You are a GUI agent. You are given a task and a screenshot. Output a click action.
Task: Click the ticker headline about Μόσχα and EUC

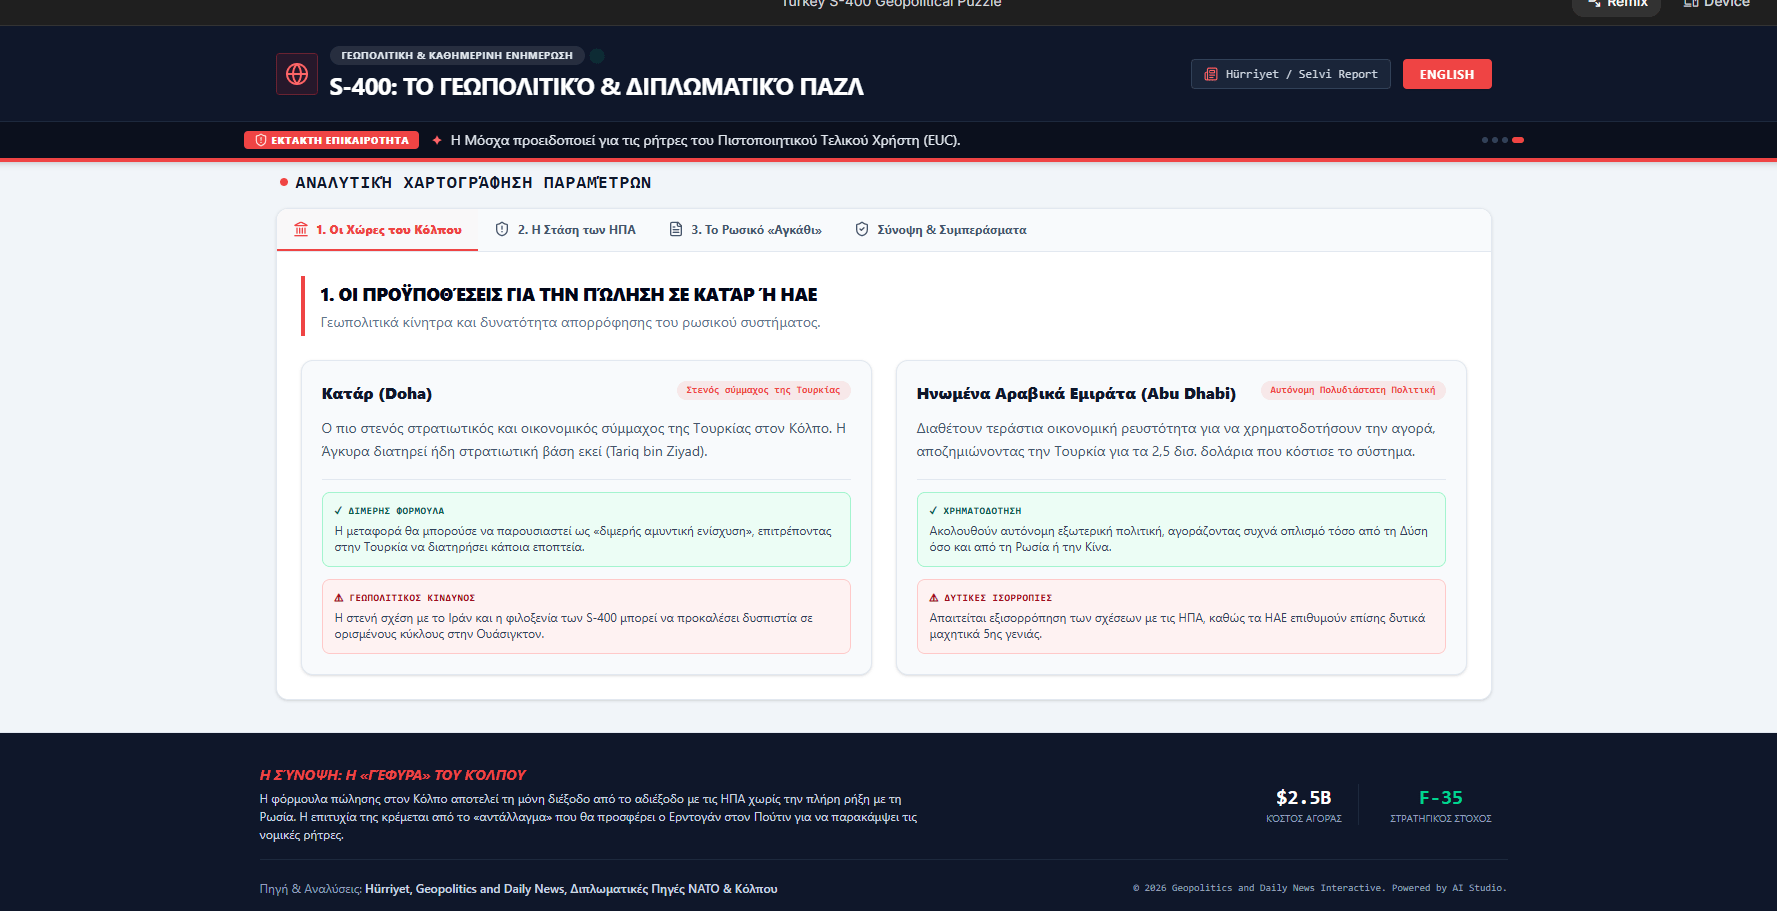pos(705,140)
